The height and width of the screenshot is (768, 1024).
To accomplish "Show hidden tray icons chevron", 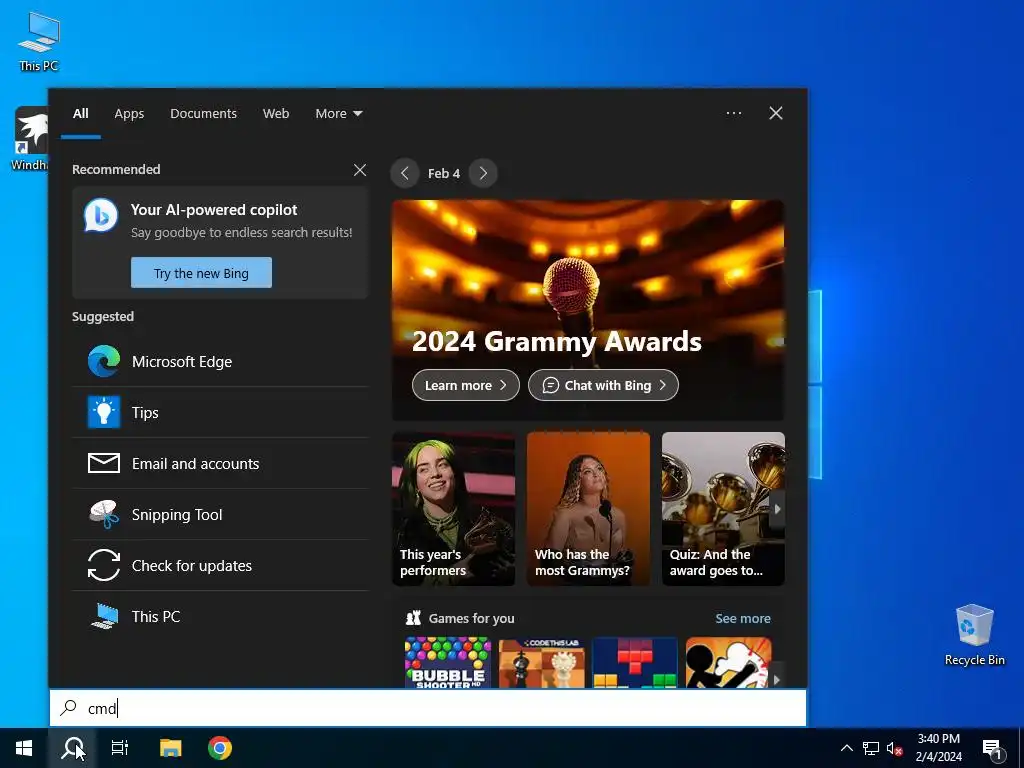I will click(x=846, y=748).
